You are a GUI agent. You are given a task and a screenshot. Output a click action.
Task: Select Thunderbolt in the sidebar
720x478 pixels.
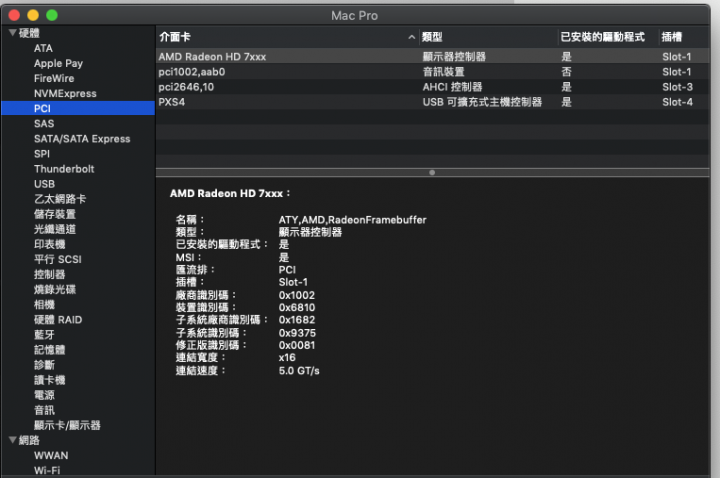click(x=64, y=169)
